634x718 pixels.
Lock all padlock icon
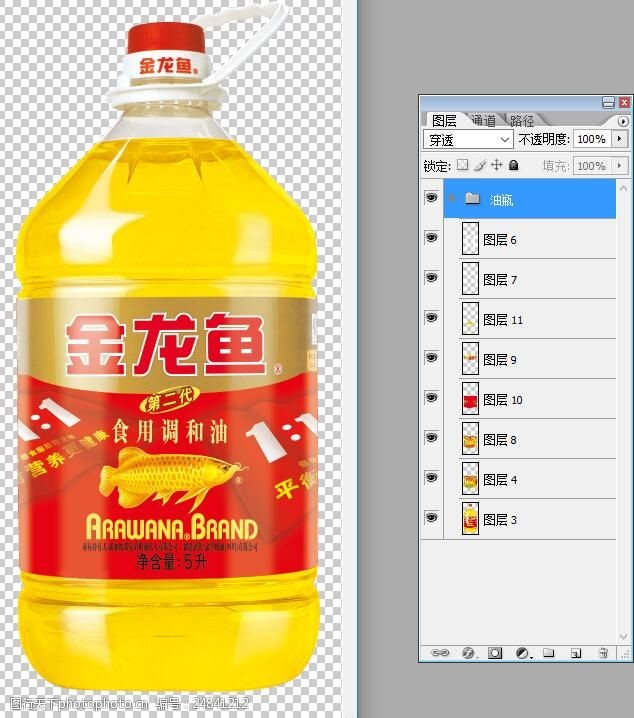coord(514,165)
